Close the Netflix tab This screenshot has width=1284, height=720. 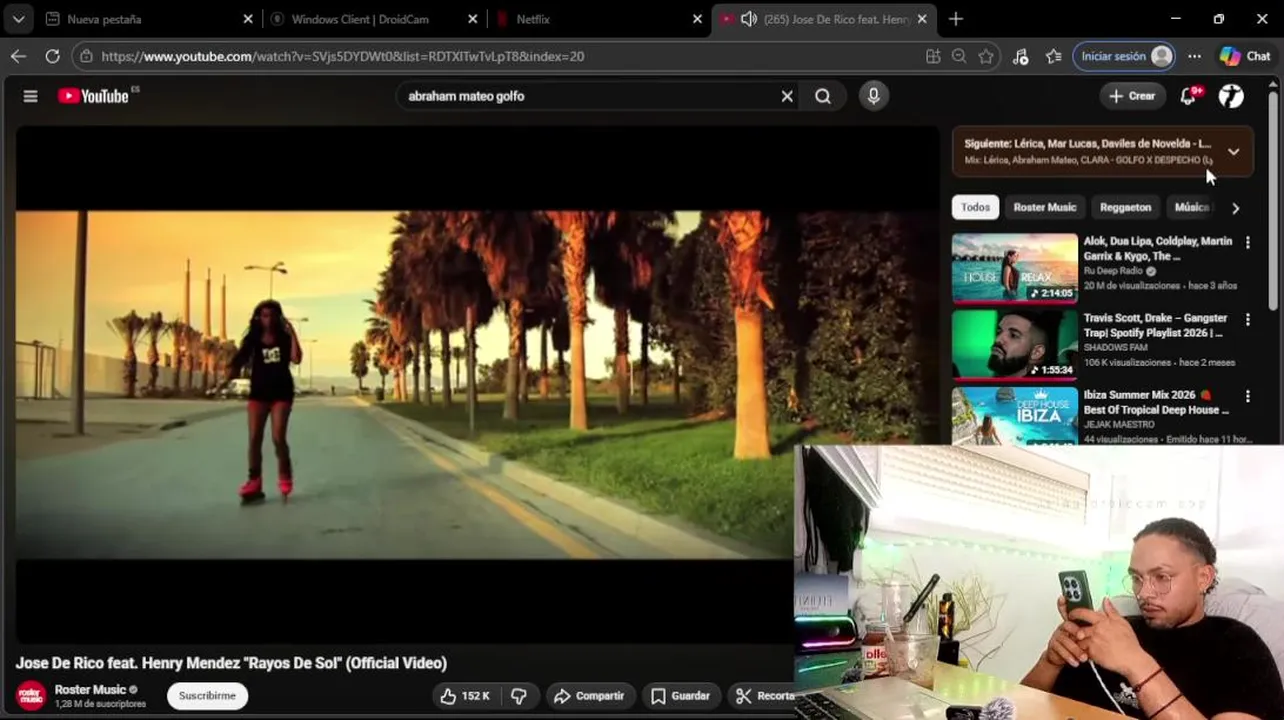pos(698,19)
